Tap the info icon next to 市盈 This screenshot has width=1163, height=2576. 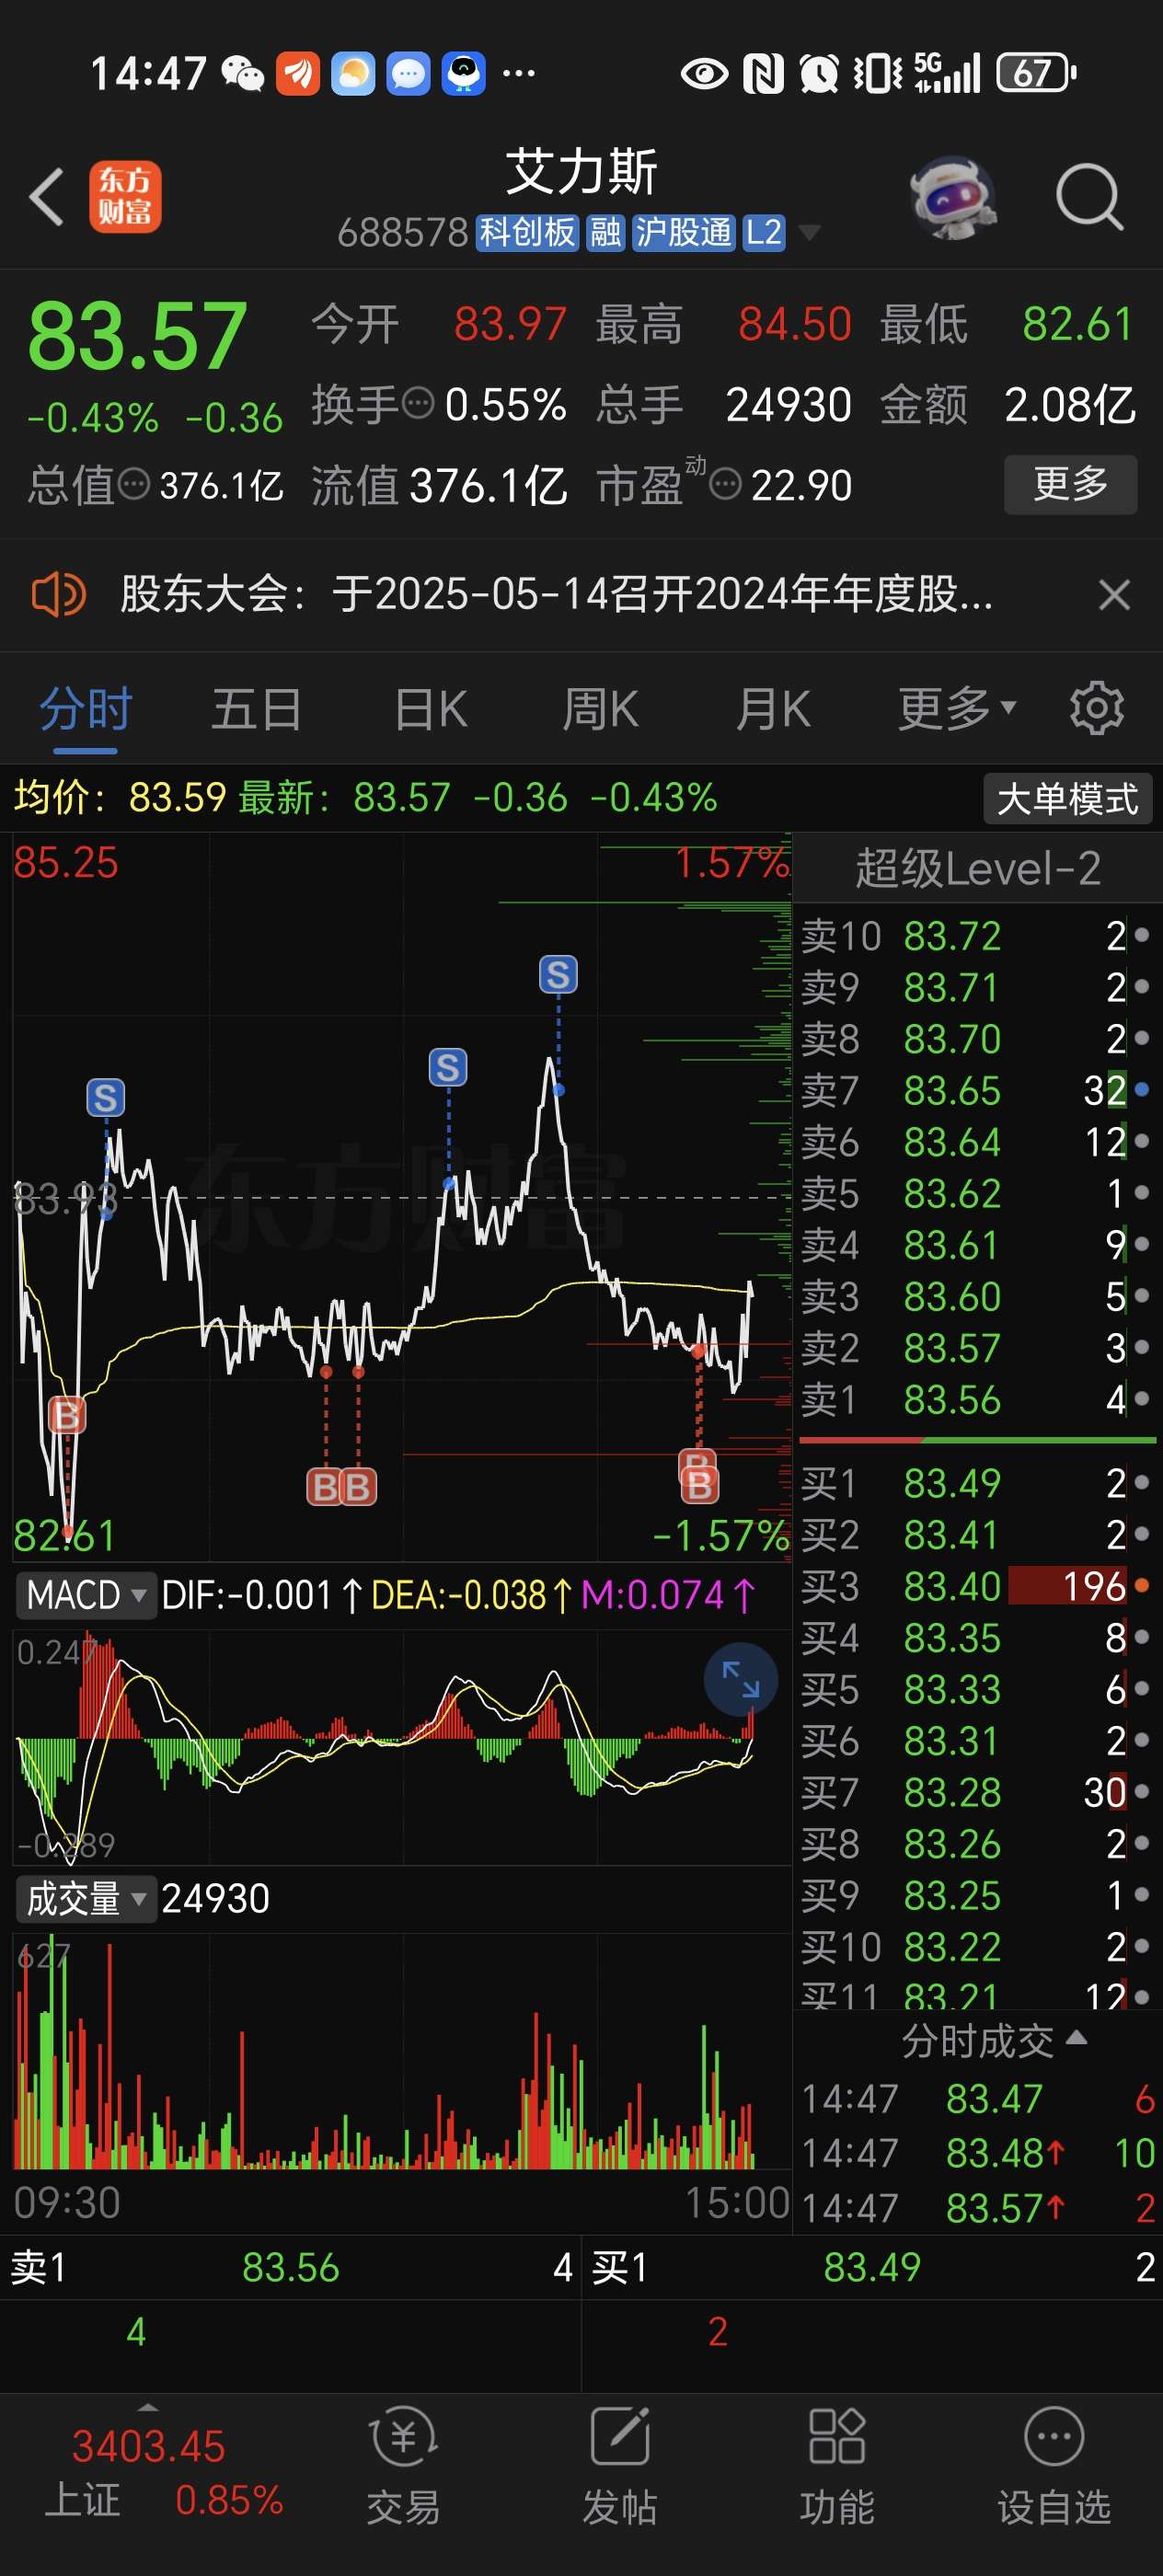click(x=725, y=485)
